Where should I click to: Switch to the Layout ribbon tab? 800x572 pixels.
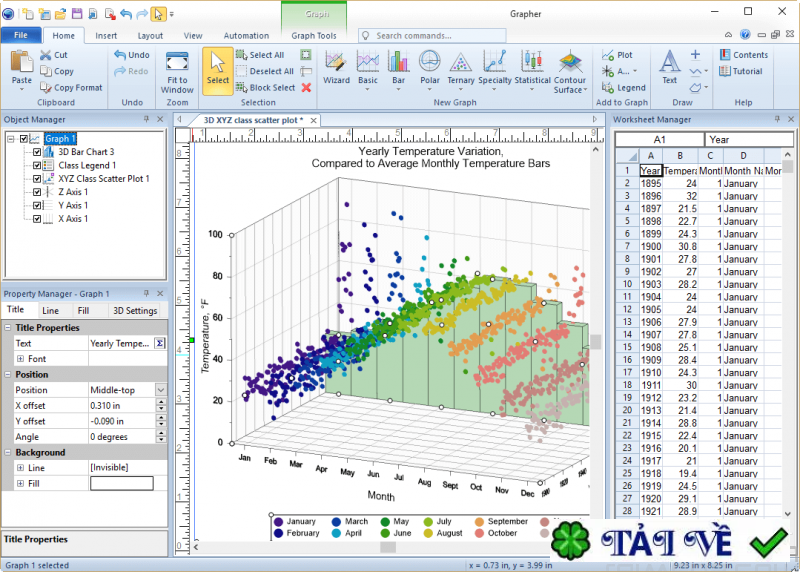(x=150, y=36)
